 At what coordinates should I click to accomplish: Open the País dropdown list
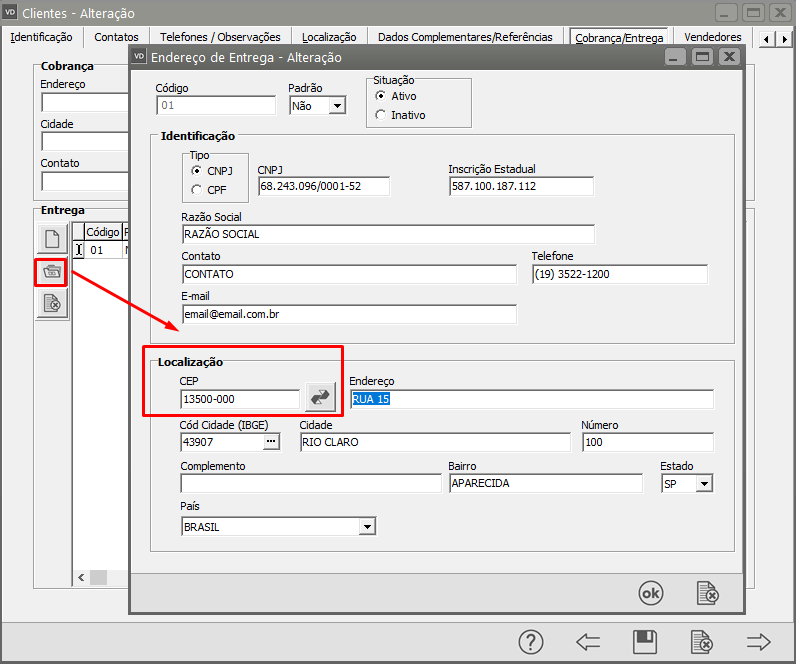click(x=367, y=527)
